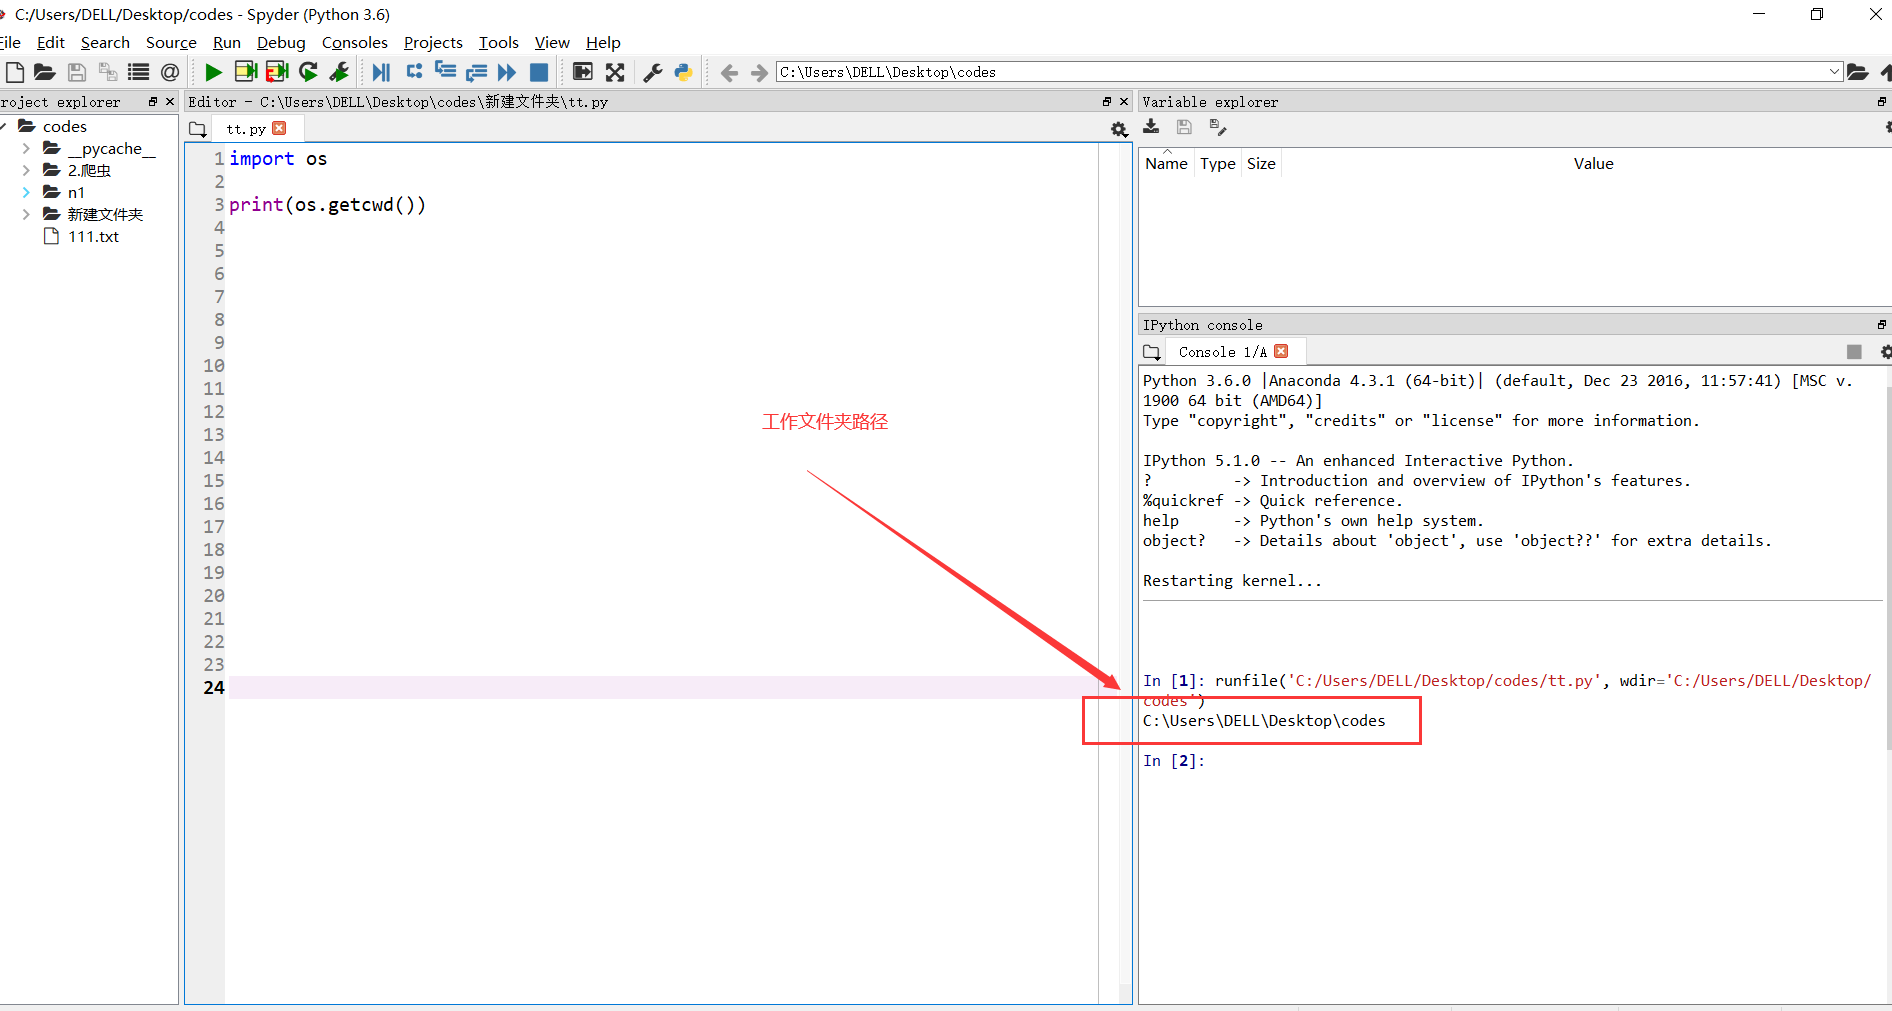Viewport: 1892px width, 1011px height.
Task: Open the Edit menu
Action: (50, 42)
